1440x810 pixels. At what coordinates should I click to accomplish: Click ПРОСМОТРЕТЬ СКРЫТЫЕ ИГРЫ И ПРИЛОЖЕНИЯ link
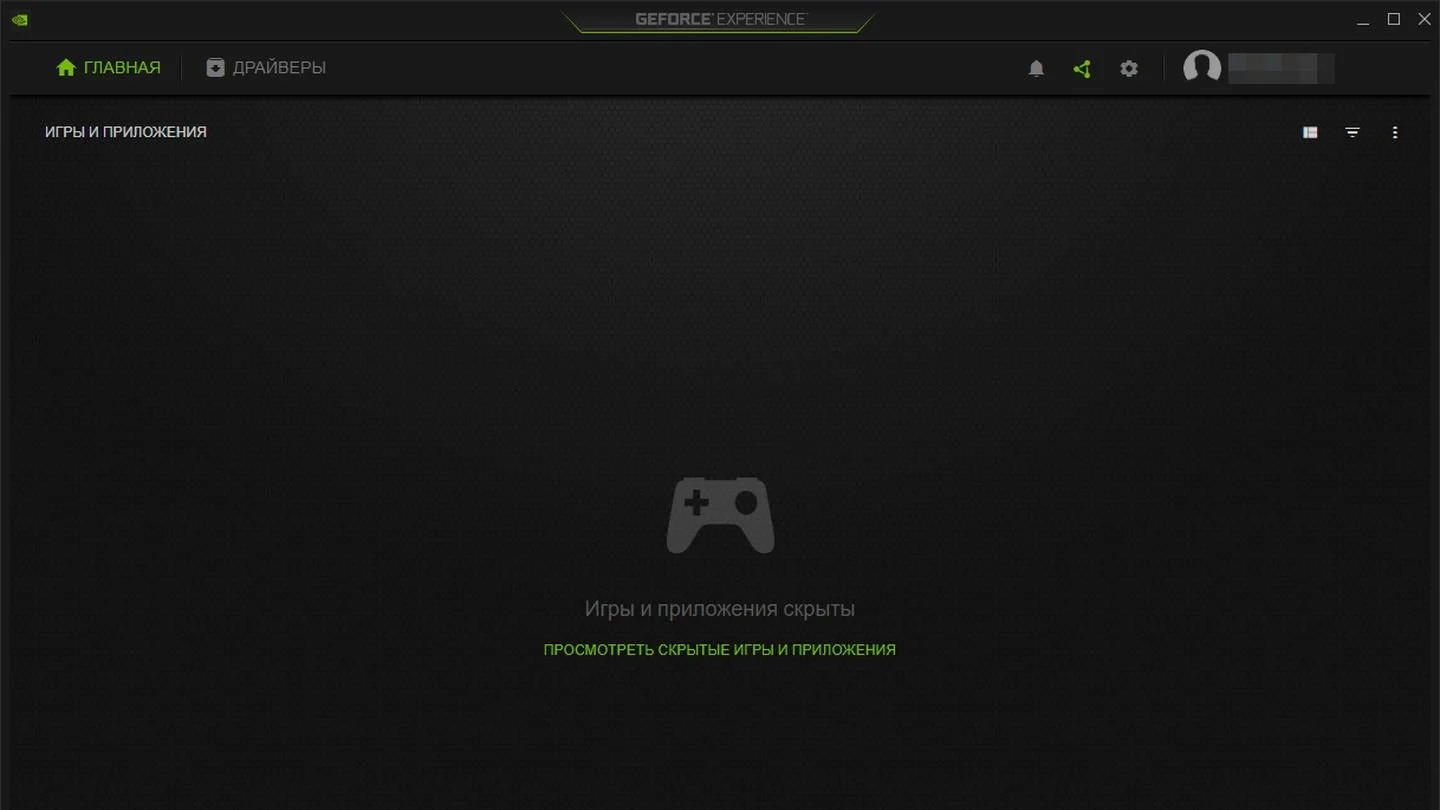coord(719,650)
